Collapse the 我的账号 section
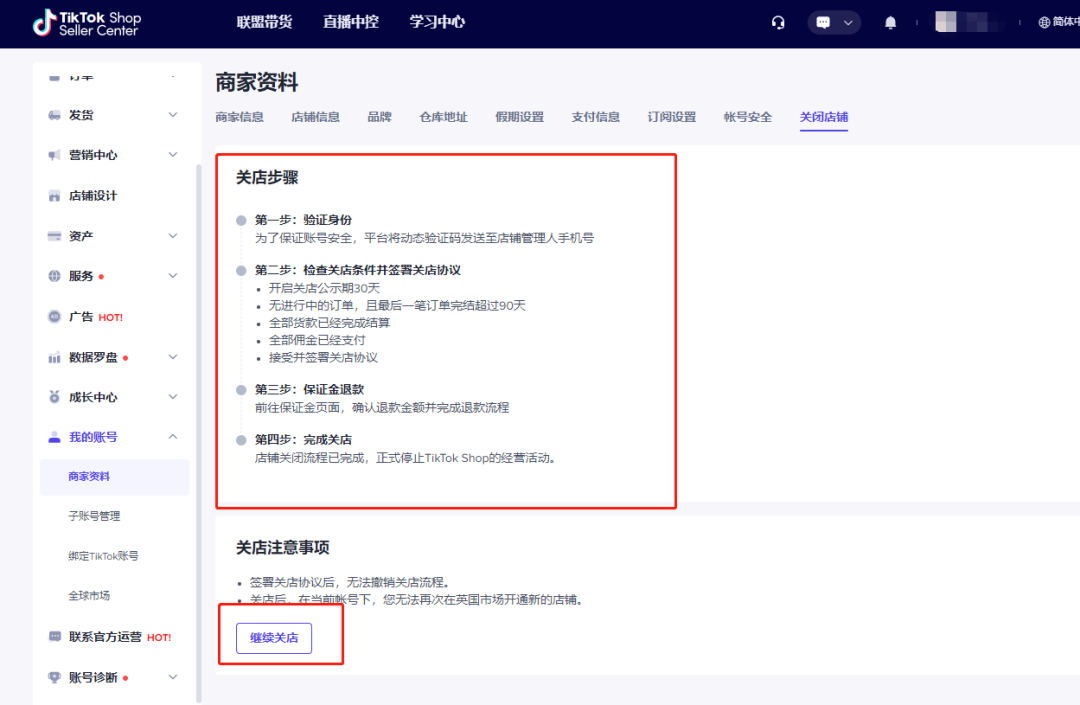 point(173,437)
